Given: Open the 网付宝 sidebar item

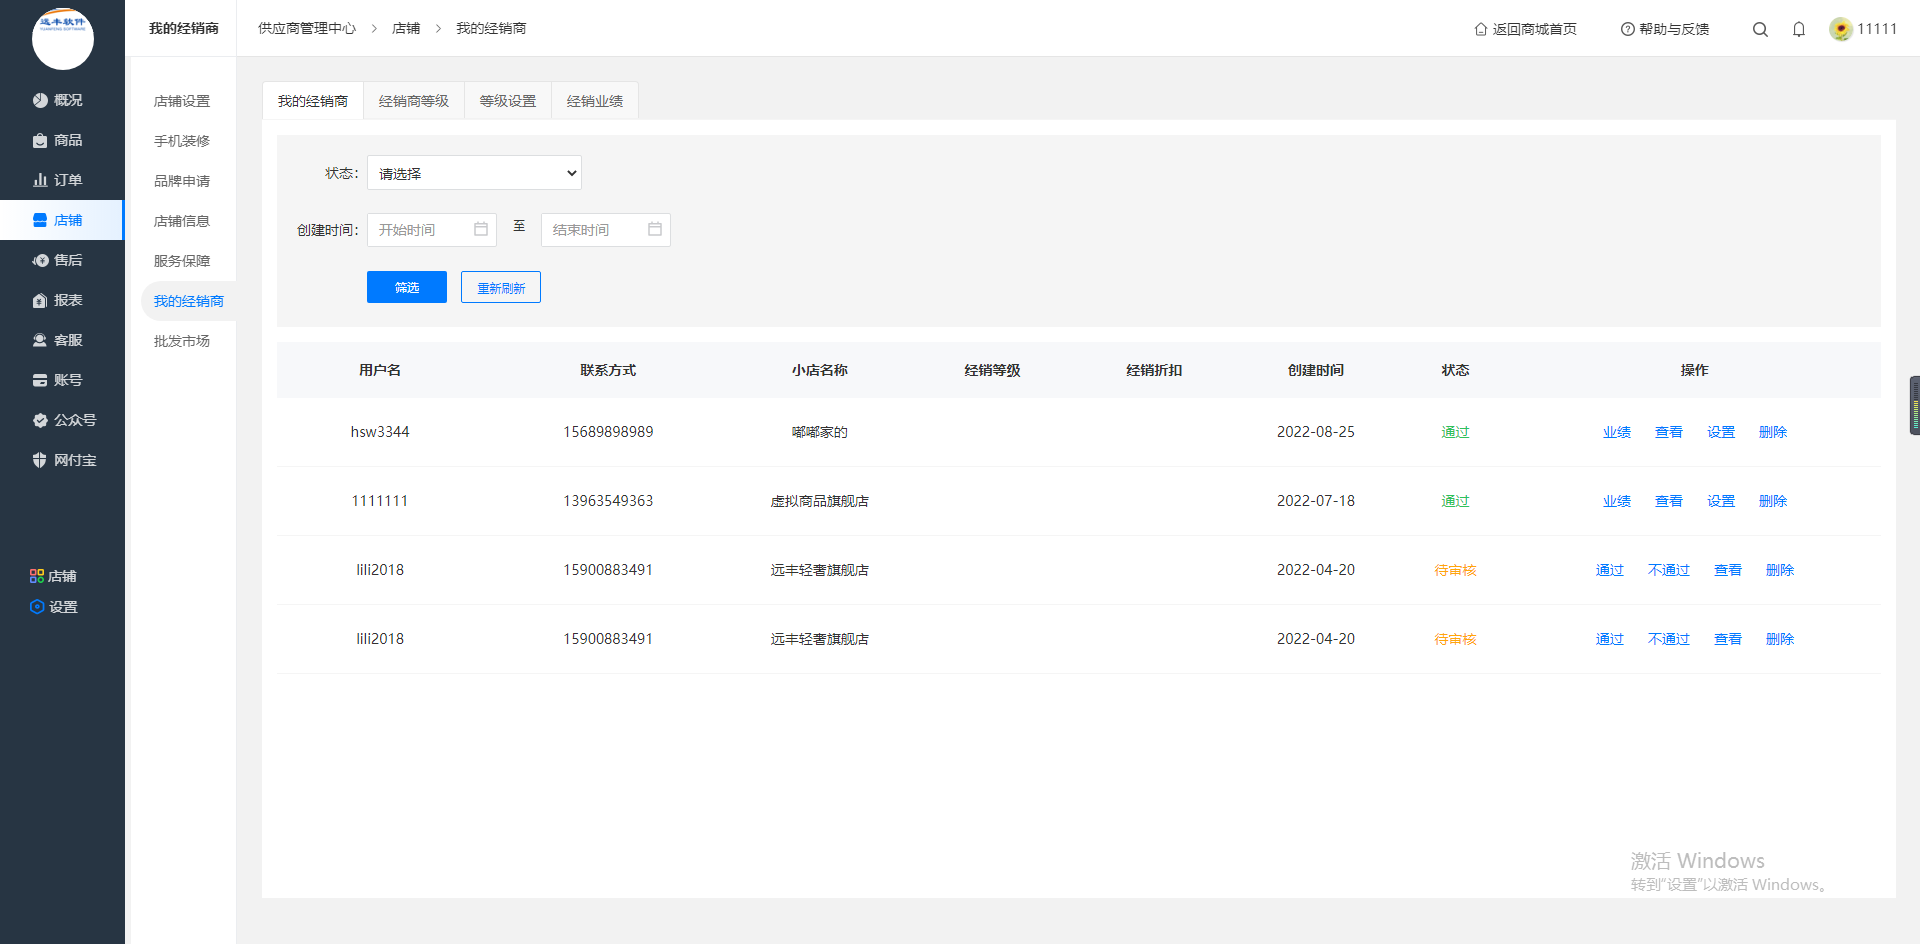Looking at the screenshot, I should pos(64,460).
